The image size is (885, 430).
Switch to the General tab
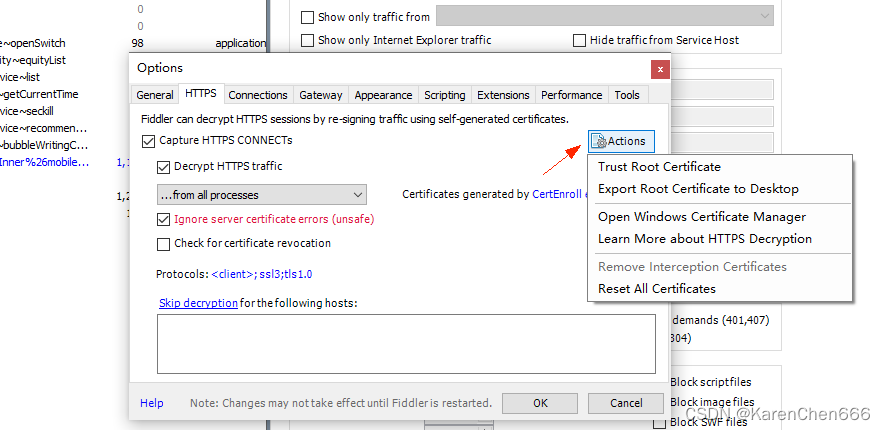[x=155, y=95]
